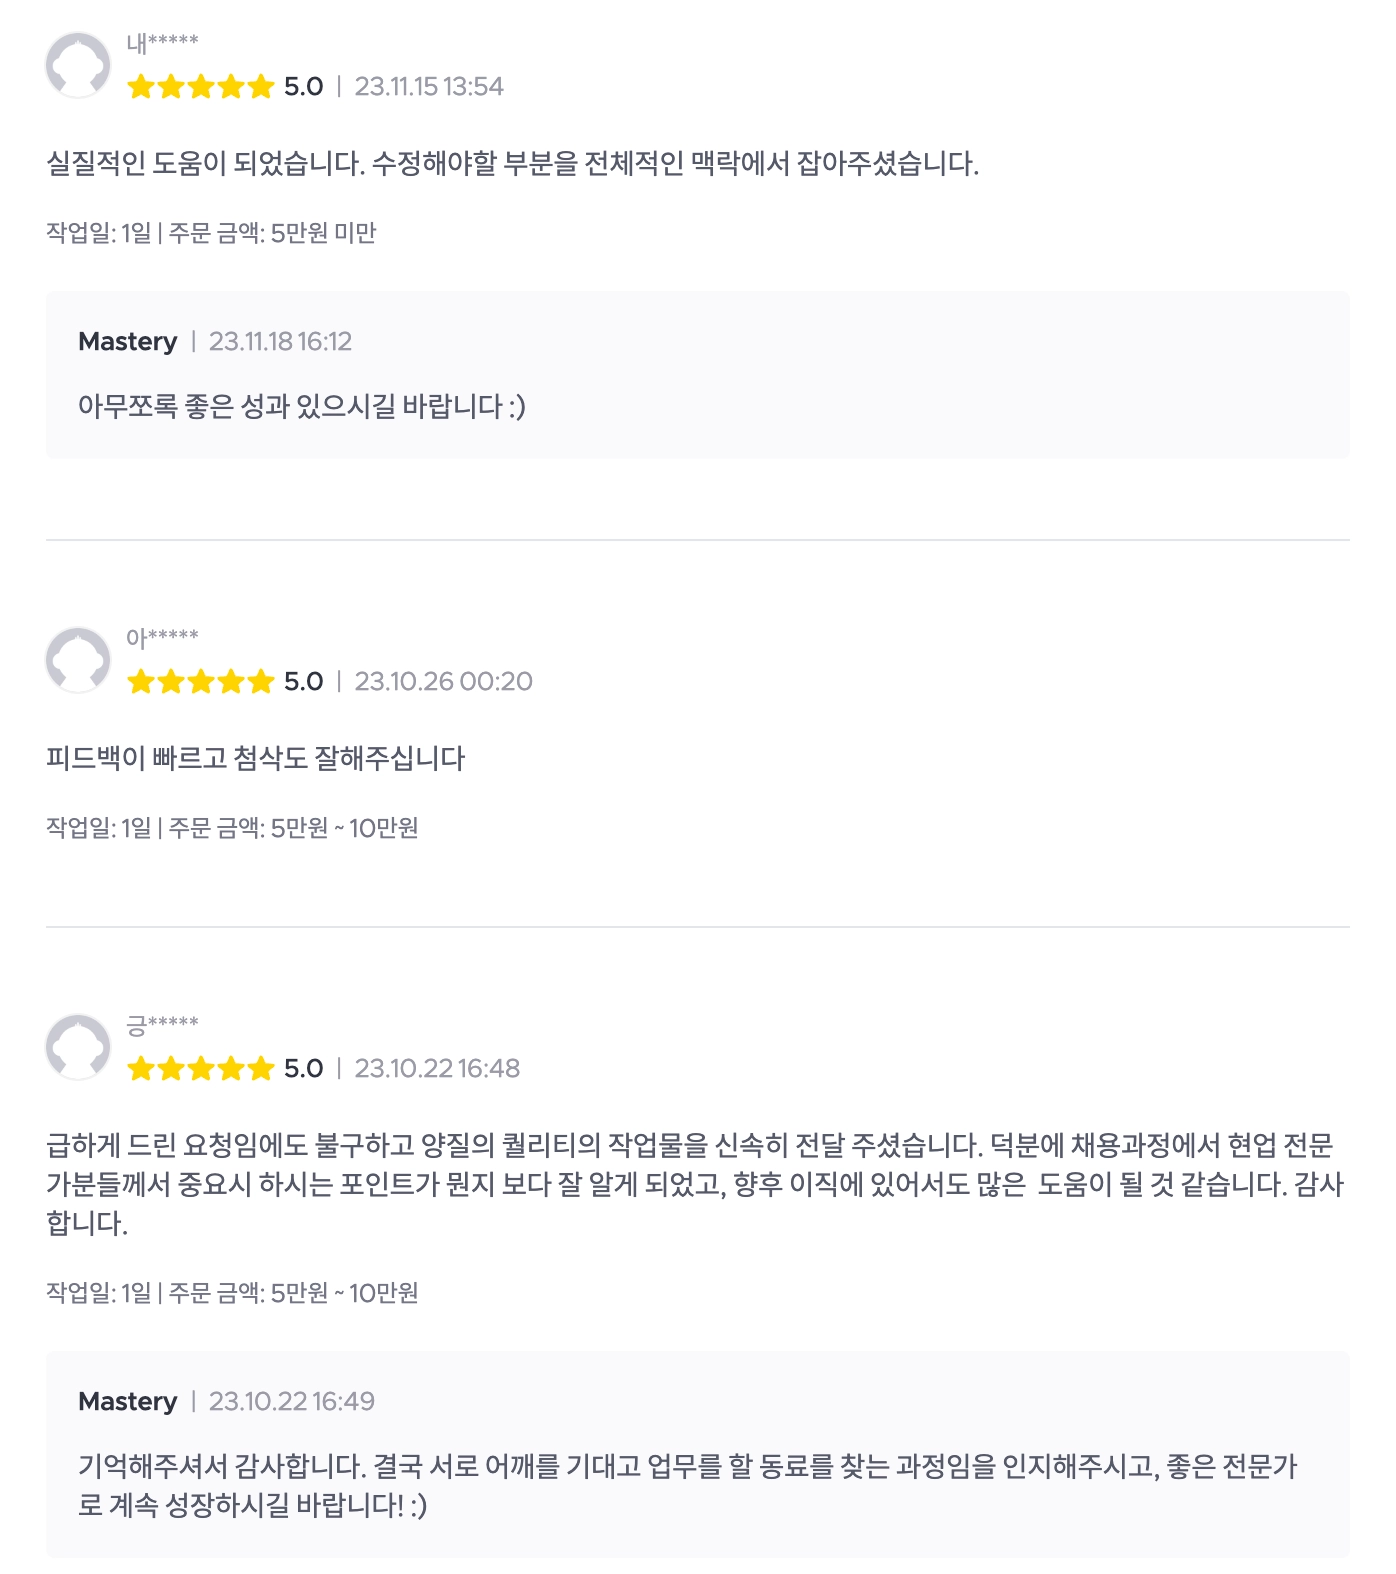Click the avatar of reviewer 내*****
Image resolution: width=1396 pixels, height=1574 pixels.
pyautogui.click(x=78, y=65)
